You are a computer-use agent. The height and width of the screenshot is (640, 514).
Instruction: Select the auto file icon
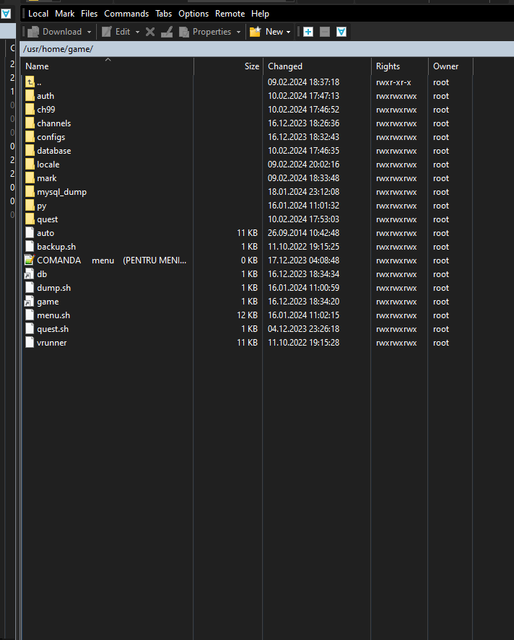coord(30,233)
